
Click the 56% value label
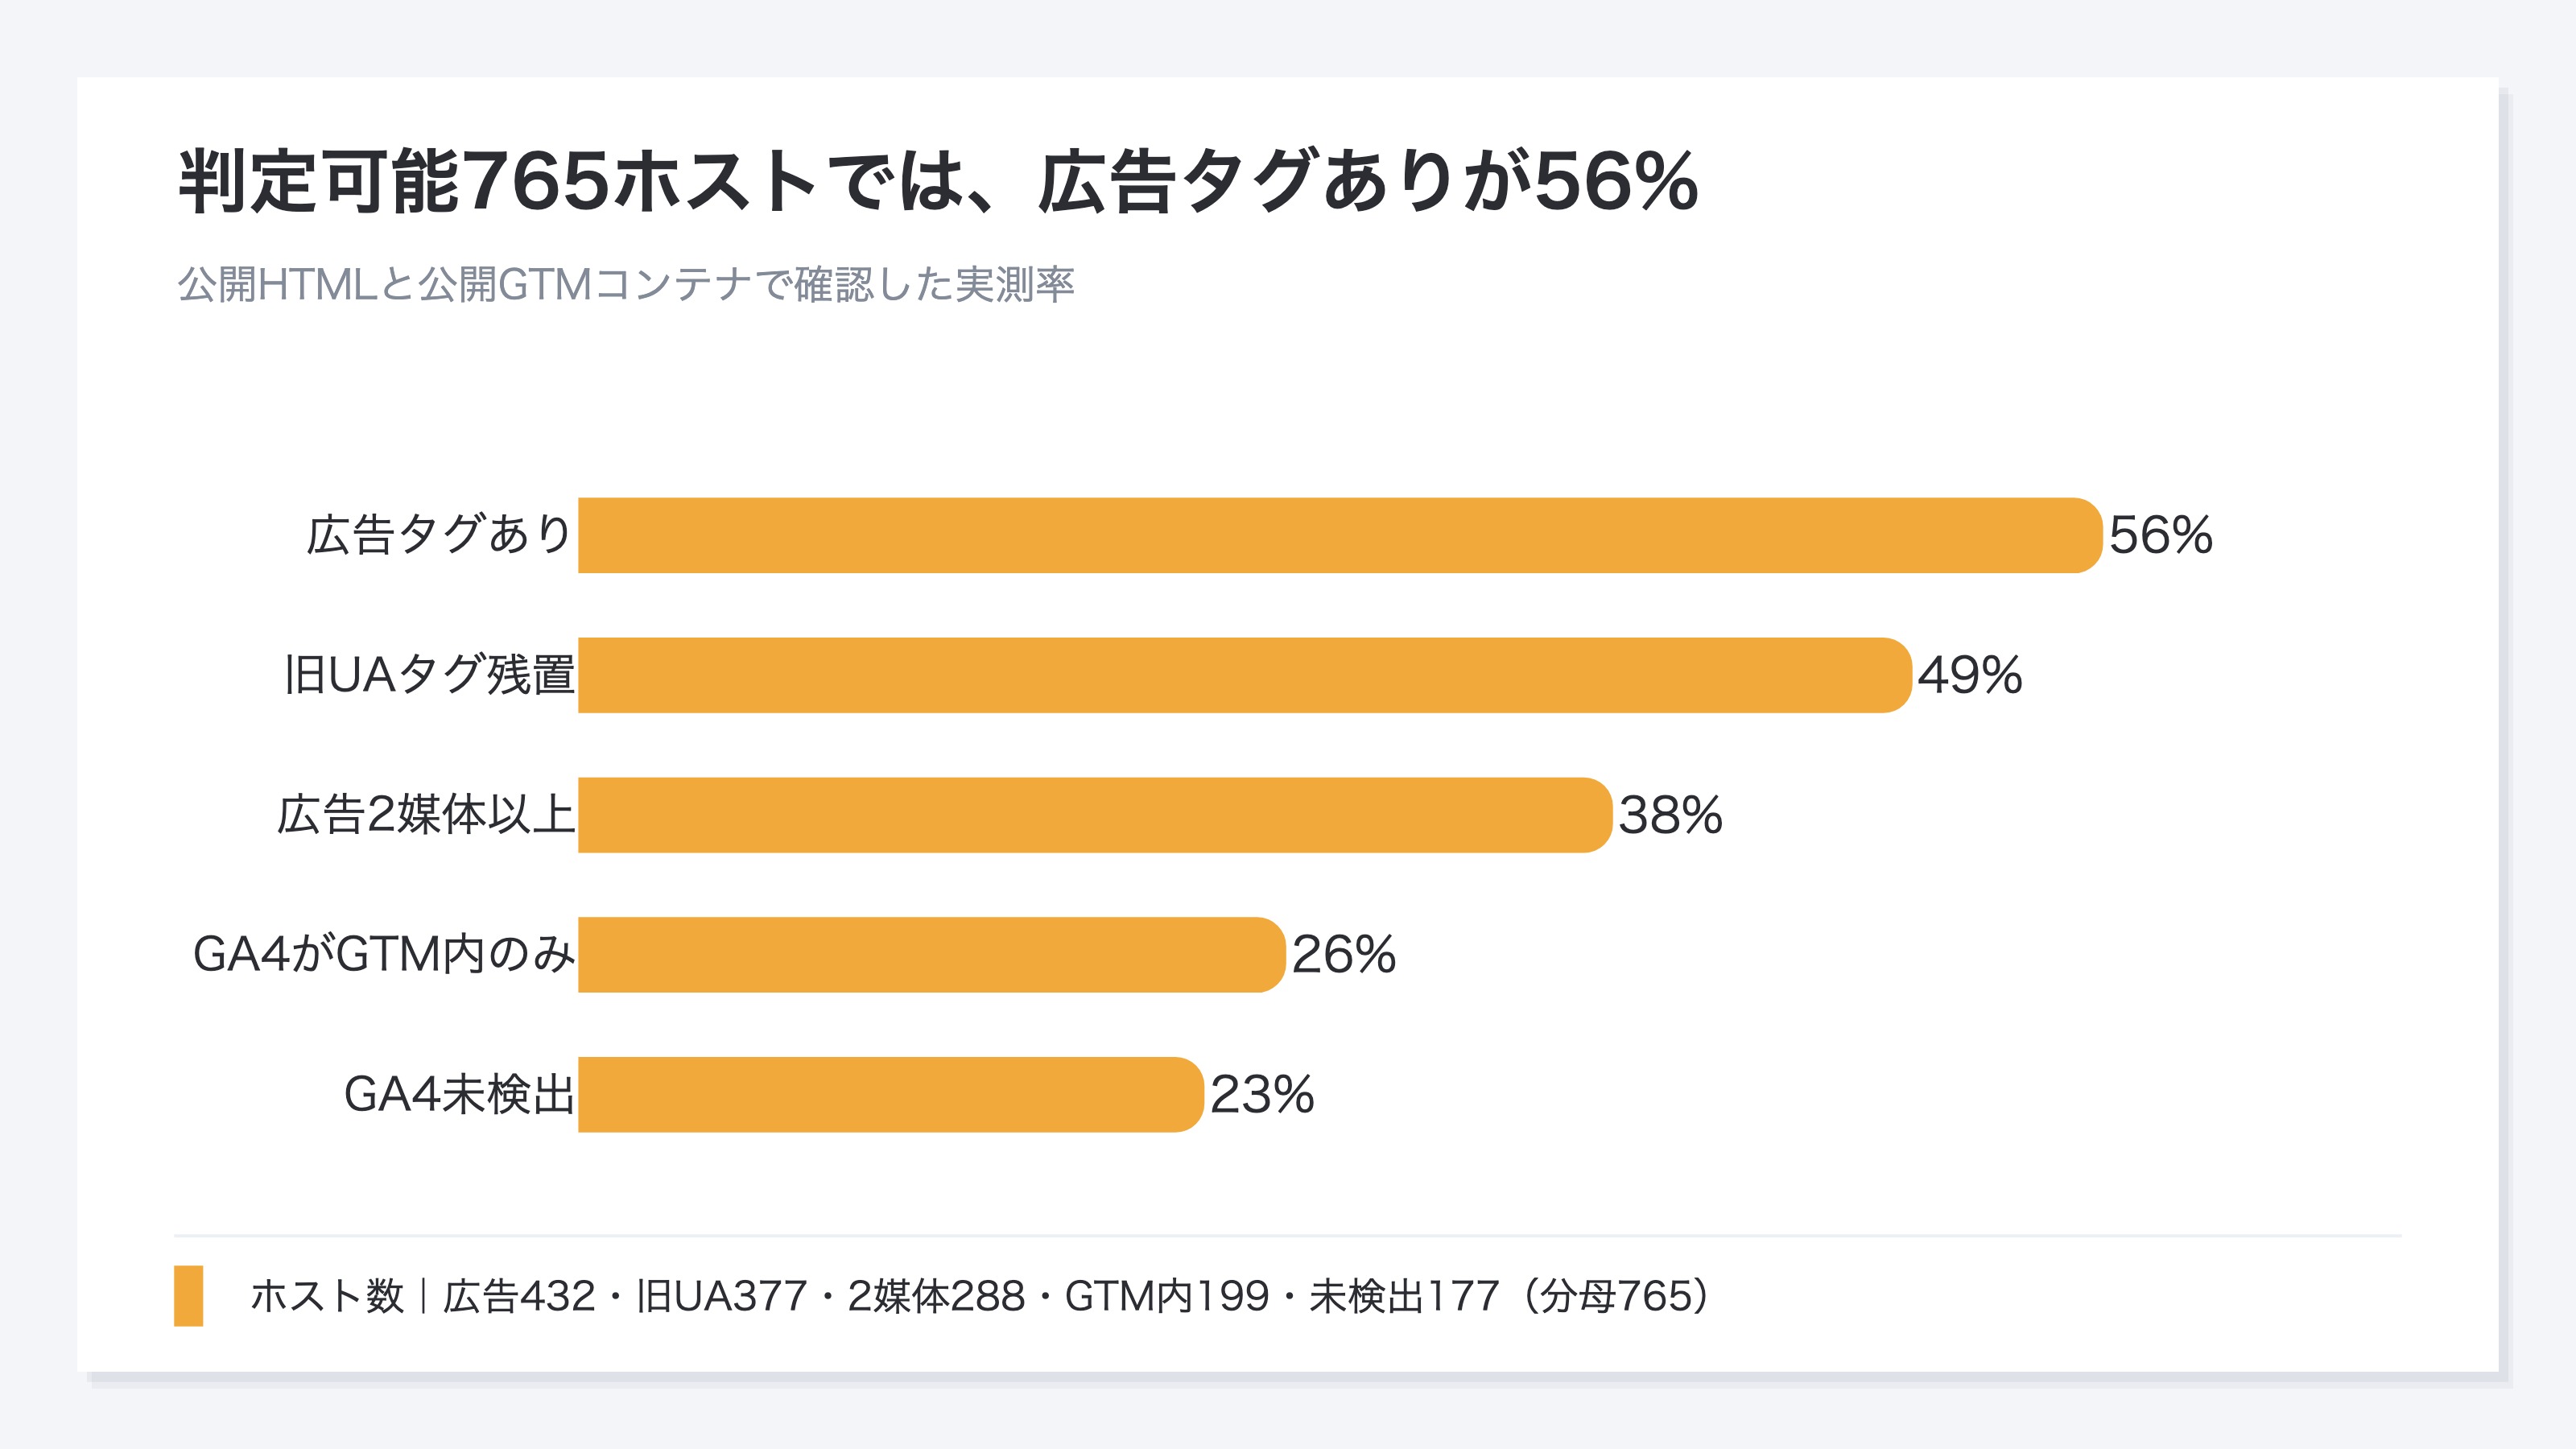2161,535
